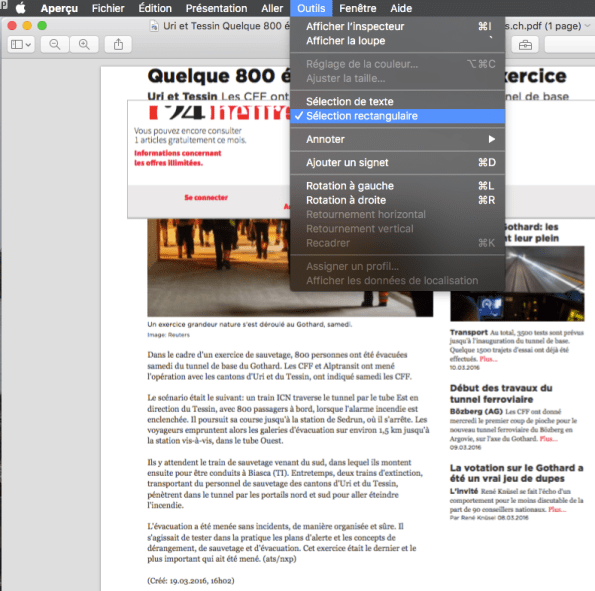Click the tunnel train thumbnail image

point(517,283)
